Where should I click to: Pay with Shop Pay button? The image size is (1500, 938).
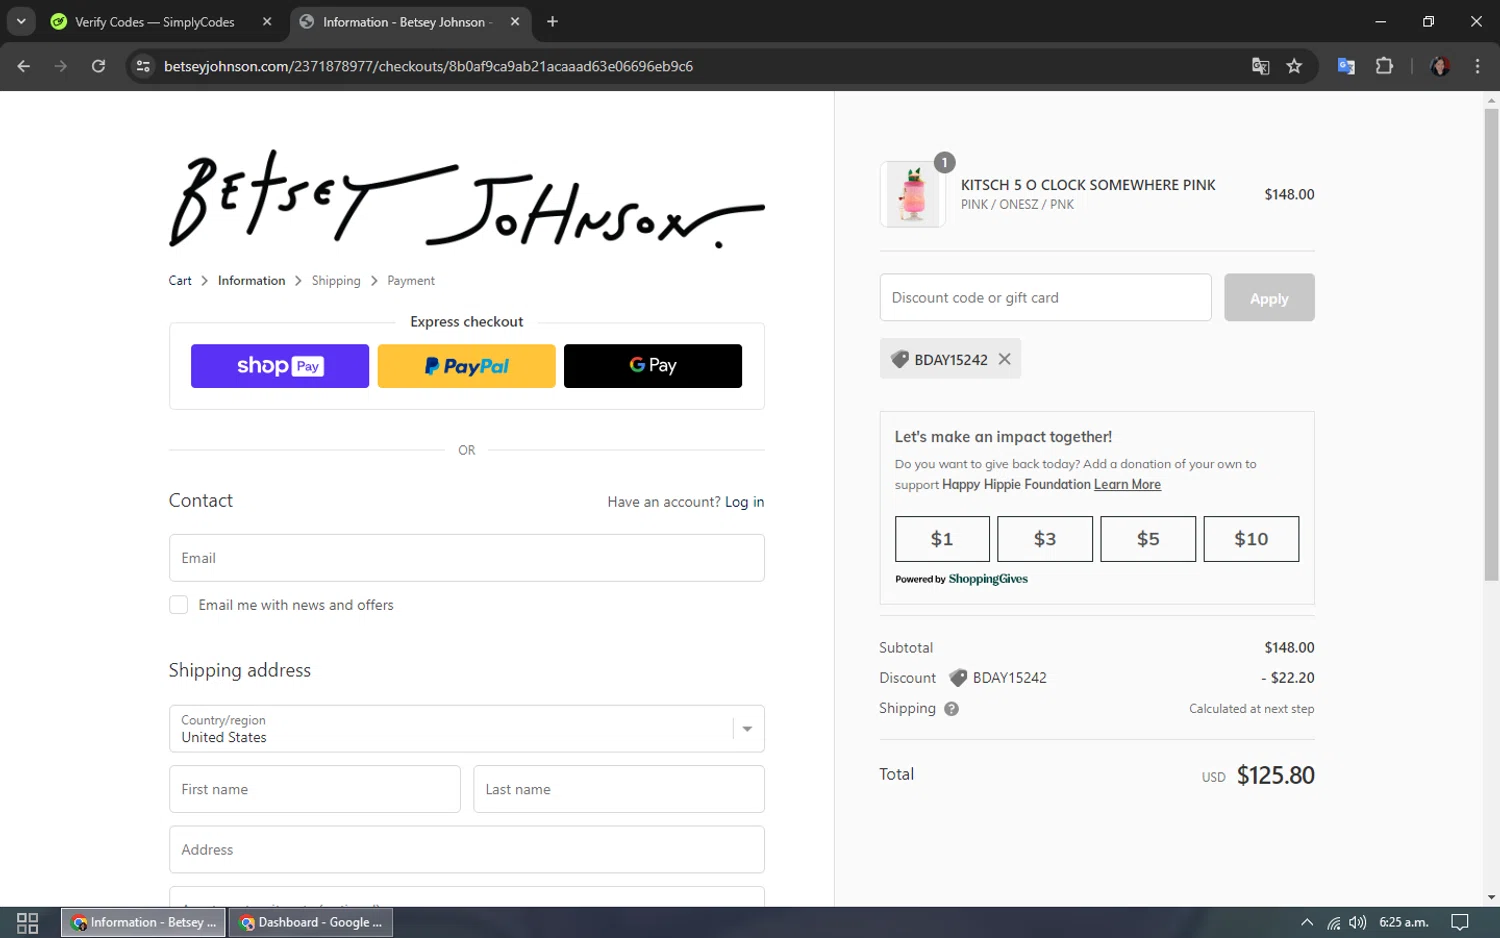click(x=280, y=366)
